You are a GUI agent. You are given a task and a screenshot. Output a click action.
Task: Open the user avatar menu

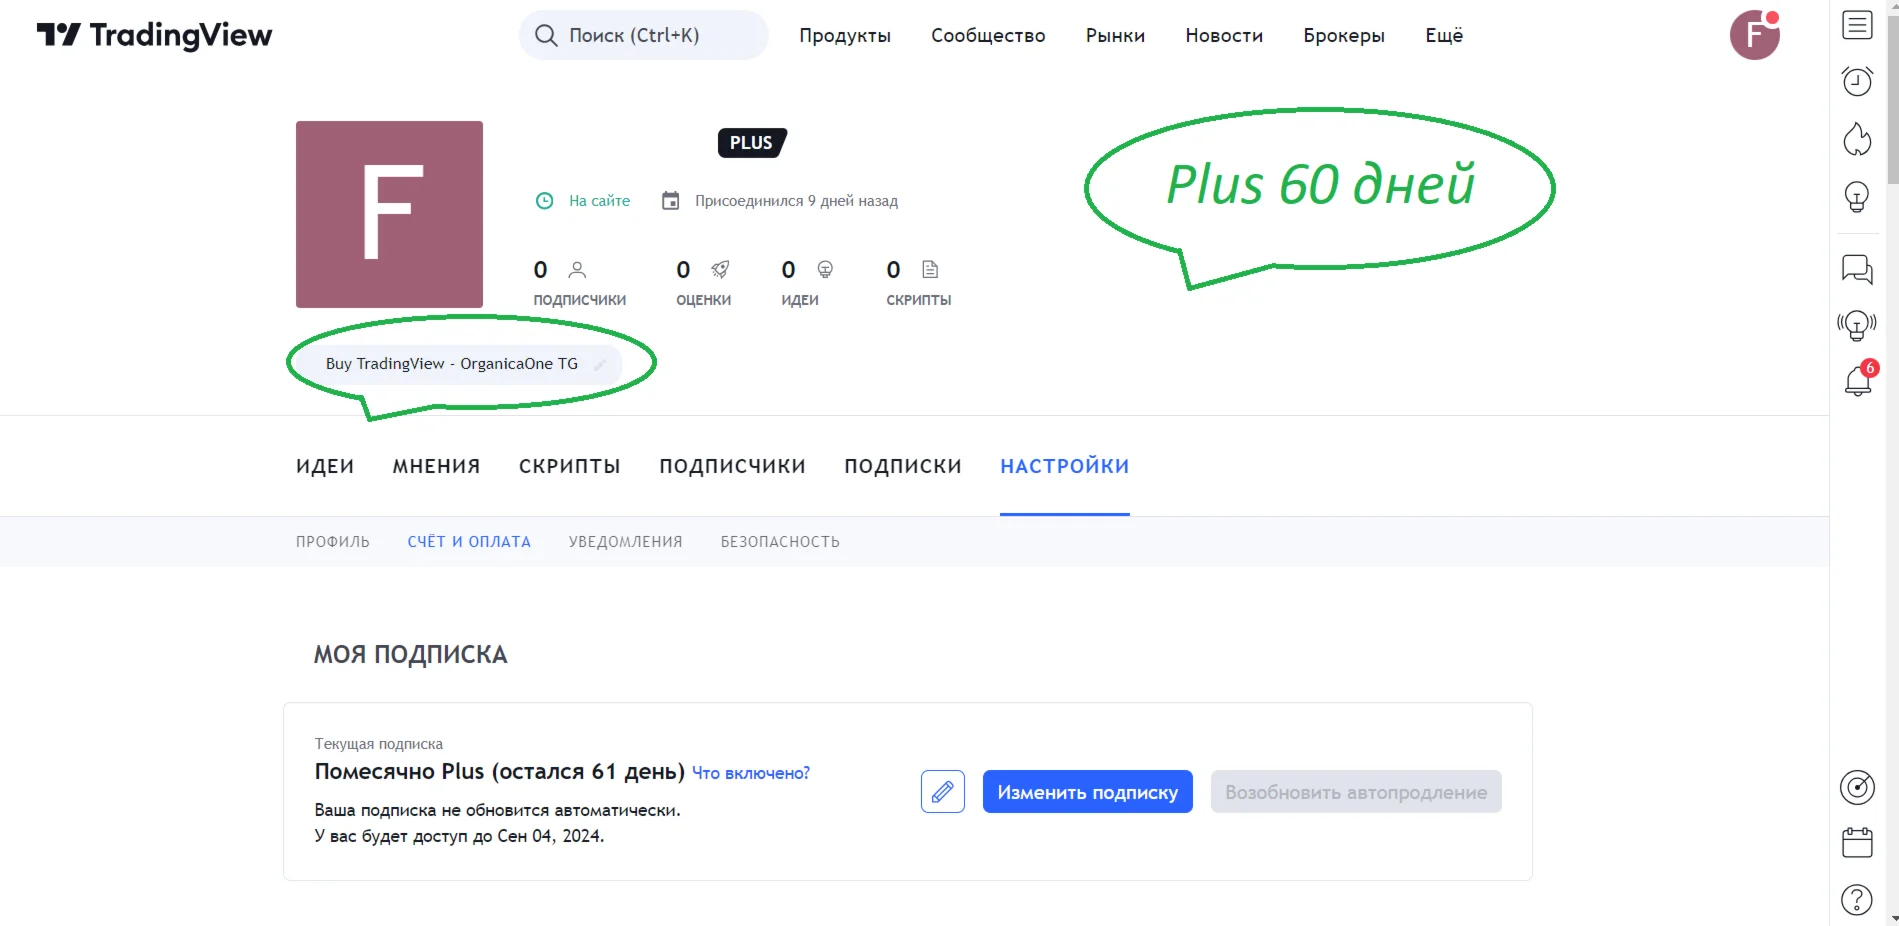[1755, 35]
